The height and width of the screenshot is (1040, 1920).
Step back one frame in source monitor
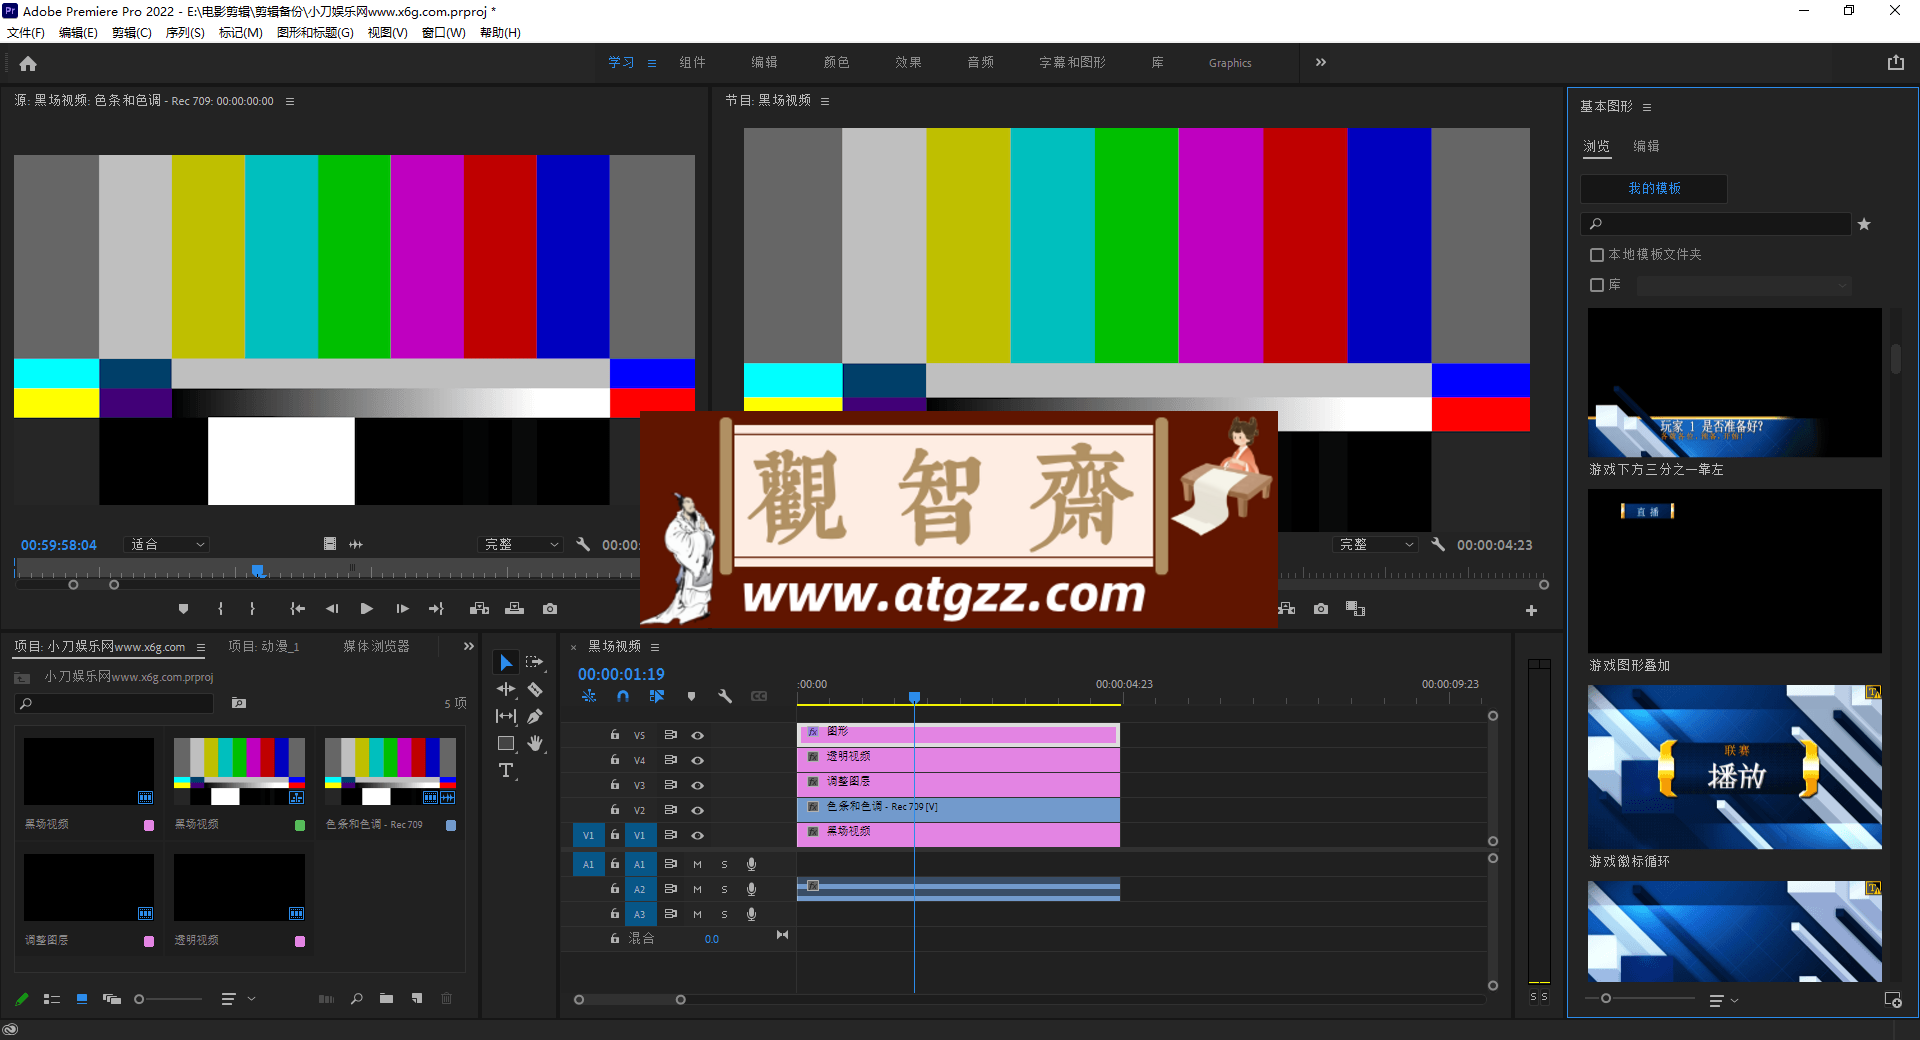tap(332, 608)
